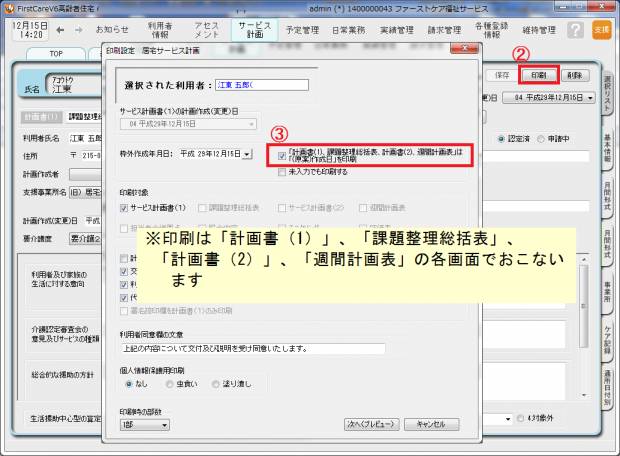
Task: Click the 印刷 button in the toolbar
Action: click(x=537, y=75)
